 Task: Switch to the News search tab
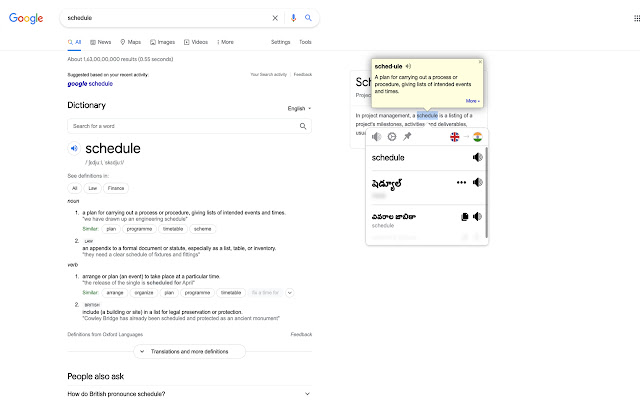click(101, 42)
